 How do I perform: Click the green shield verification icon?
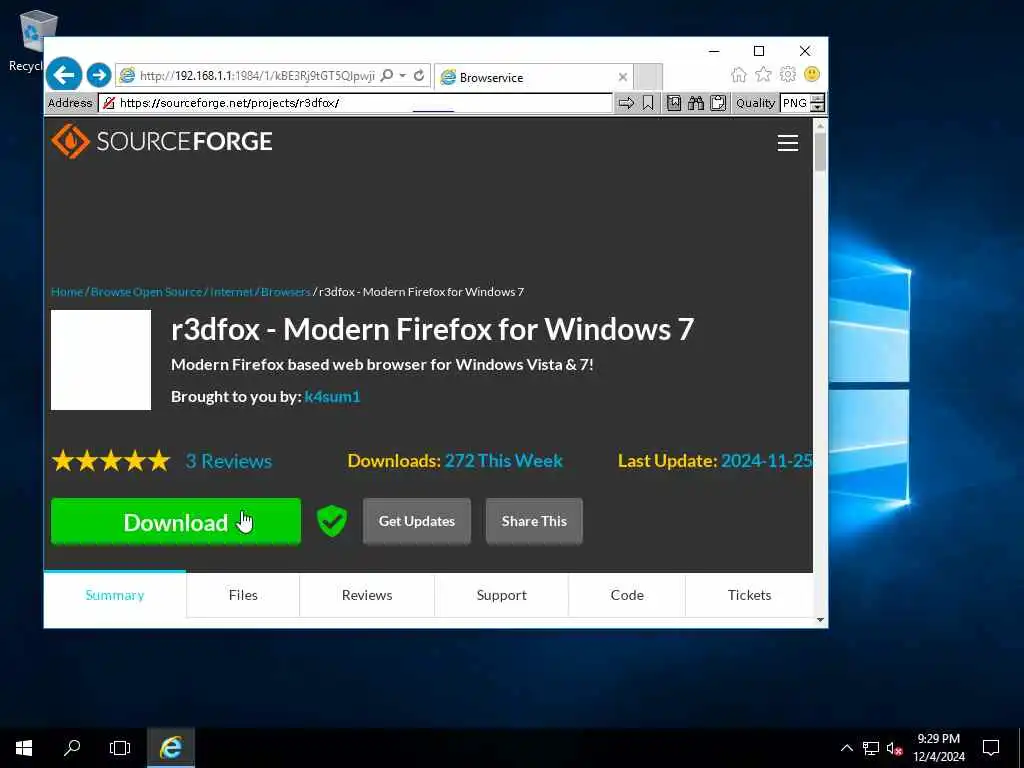(x=332, y=521)
